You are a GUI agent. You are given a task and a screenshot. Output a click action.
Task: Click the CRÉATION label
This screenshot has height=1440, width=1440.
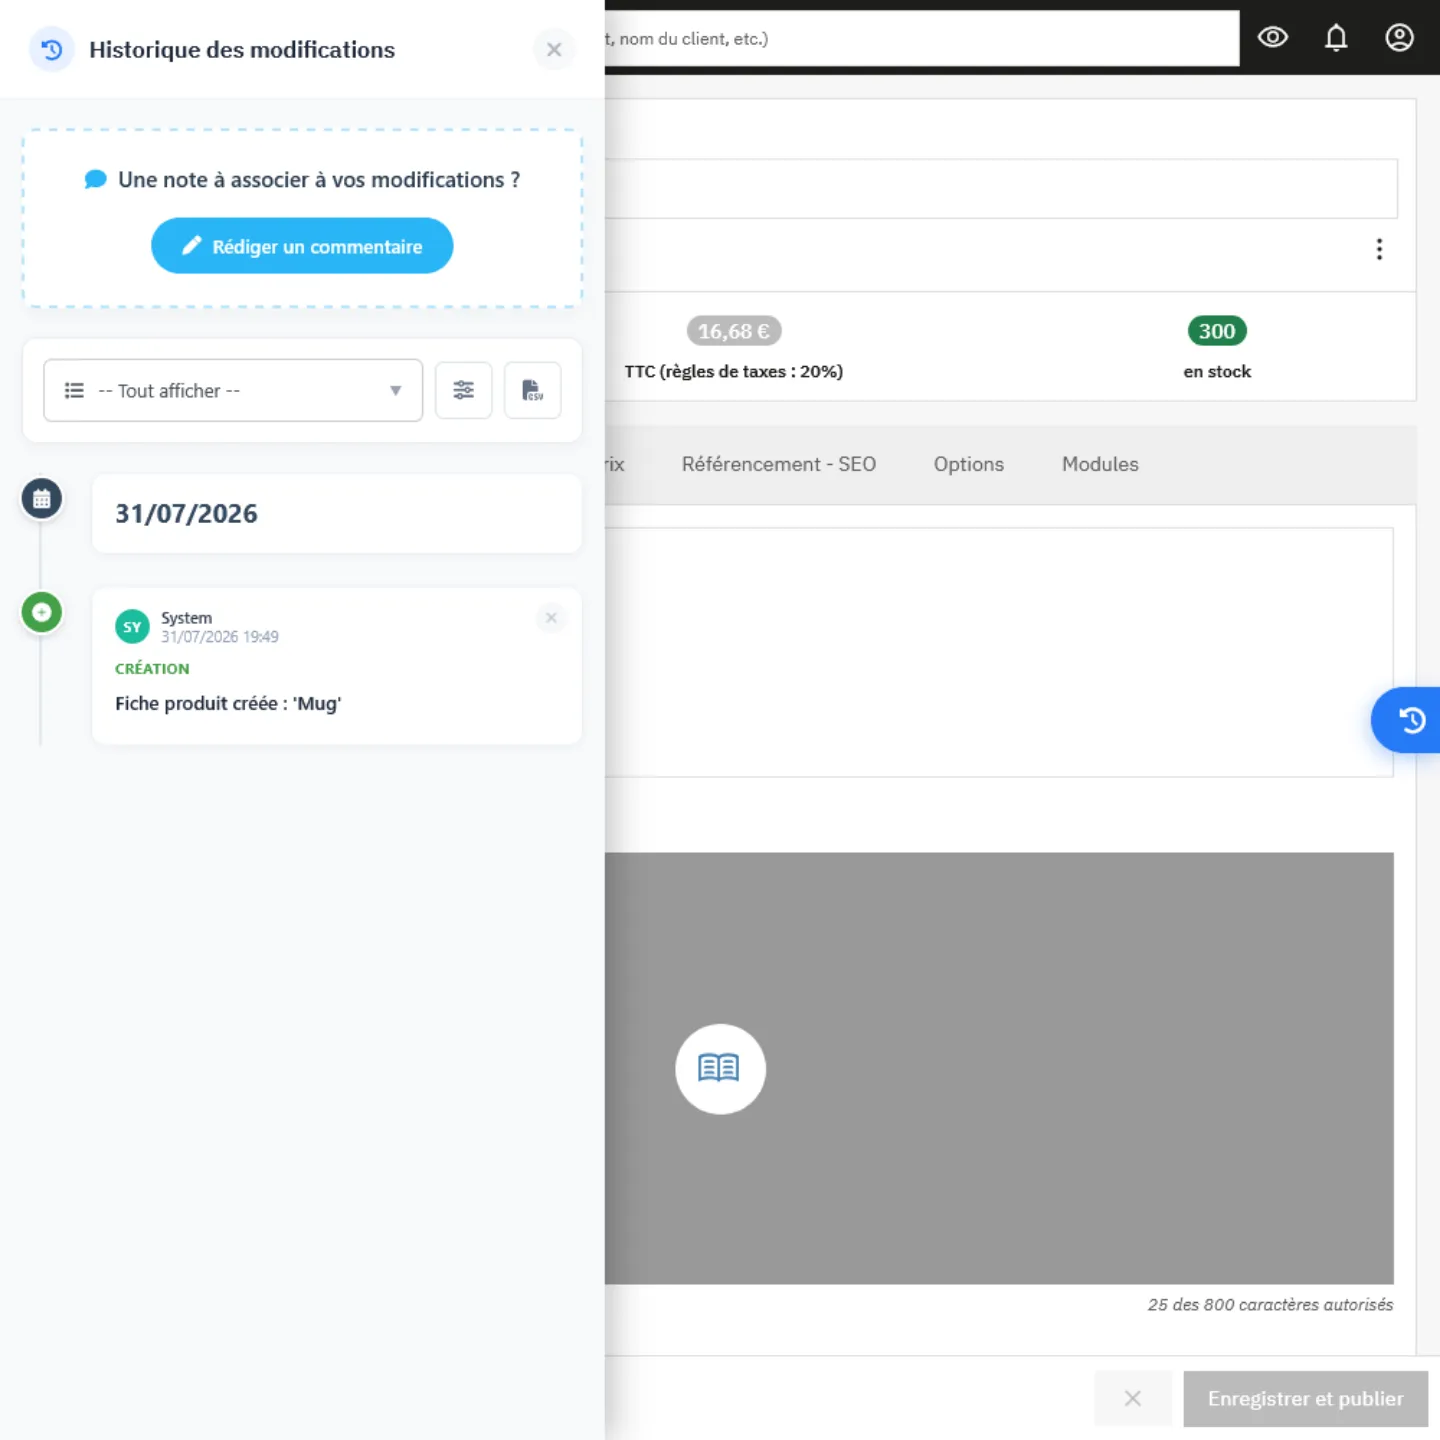coord(152,668)
